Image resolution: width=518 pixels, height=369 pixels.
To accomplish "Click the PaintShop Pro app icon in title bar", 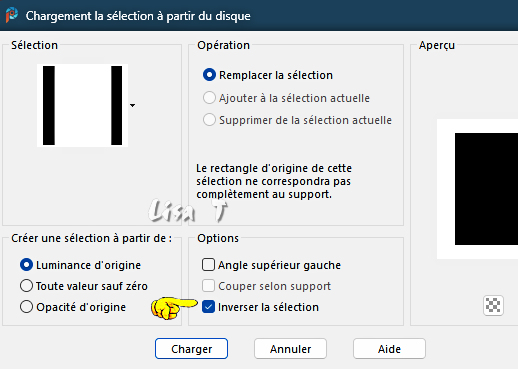I will point(11,15).
